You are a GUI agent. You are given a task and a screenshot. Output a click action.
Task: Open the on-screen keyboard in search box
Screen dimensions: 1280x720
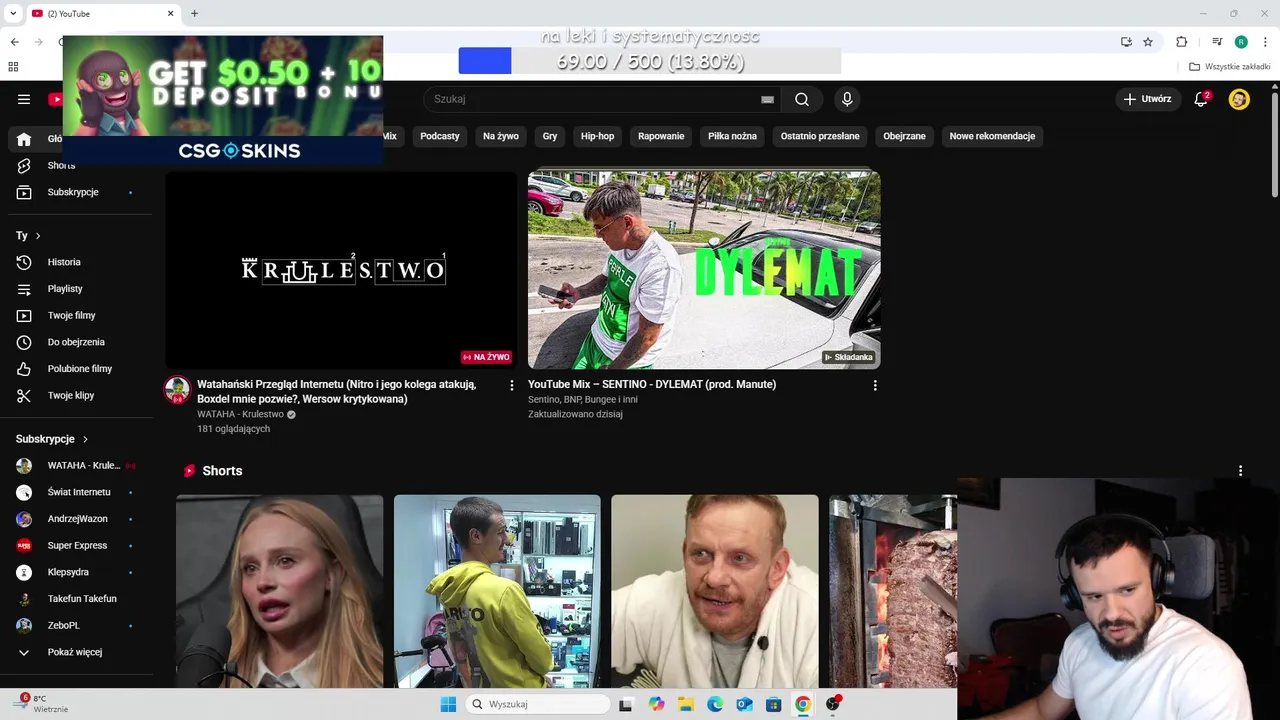(x=767, y=99)
